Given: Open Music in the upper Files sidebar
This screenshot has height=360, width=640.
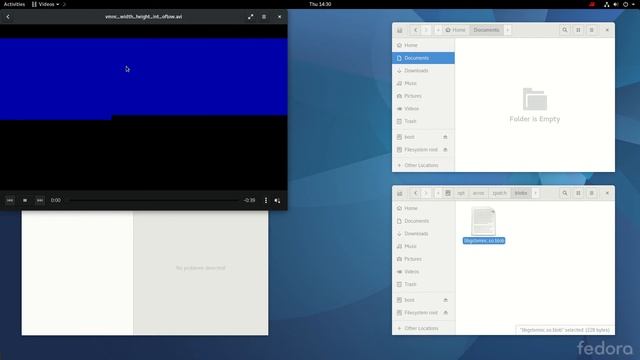Looking at the screenshot, I should pos(423,83).
